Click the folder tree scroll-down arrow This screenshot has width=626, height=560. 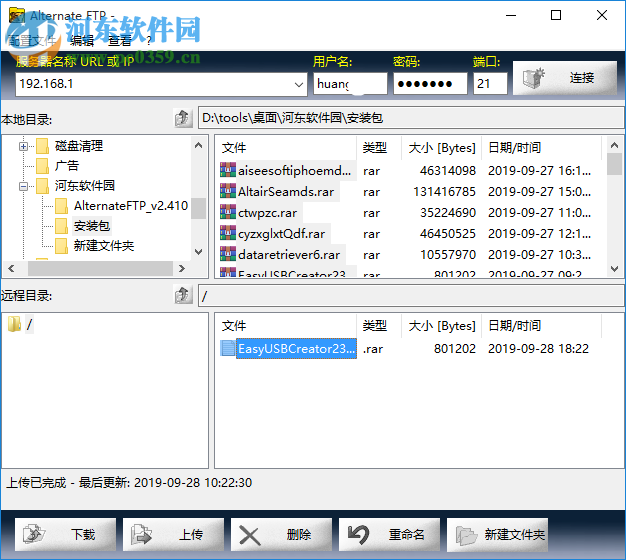click(198, 251)
